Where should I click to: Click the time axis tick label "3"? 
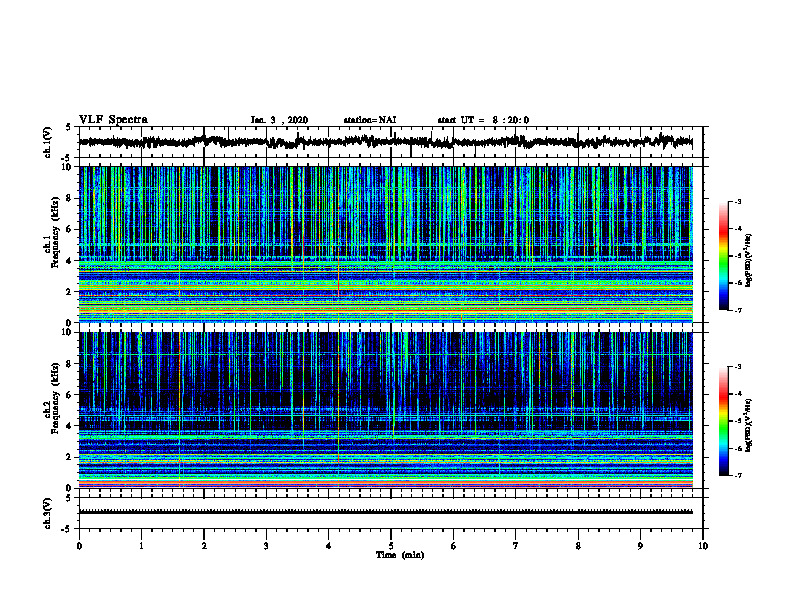pos(266,546)
